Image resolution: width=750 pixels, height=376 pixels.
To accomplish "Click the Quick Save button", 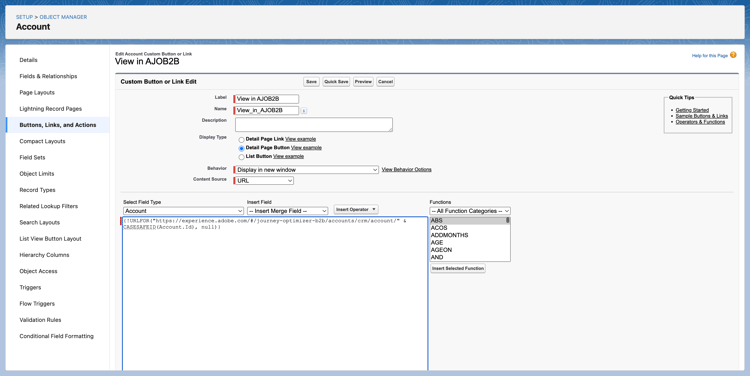I will coord(336,82).
